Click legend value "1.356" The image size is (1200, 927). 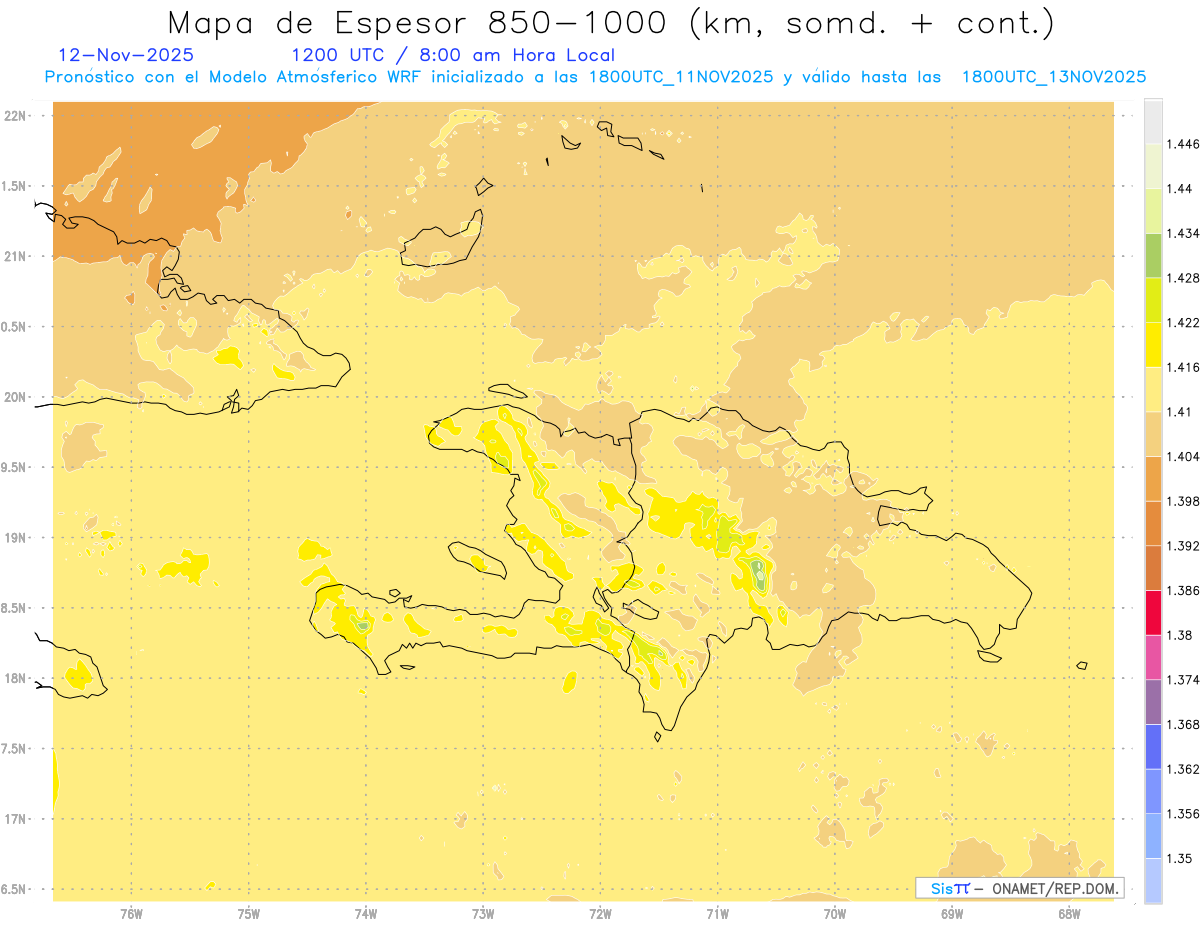pos(1184,814)
